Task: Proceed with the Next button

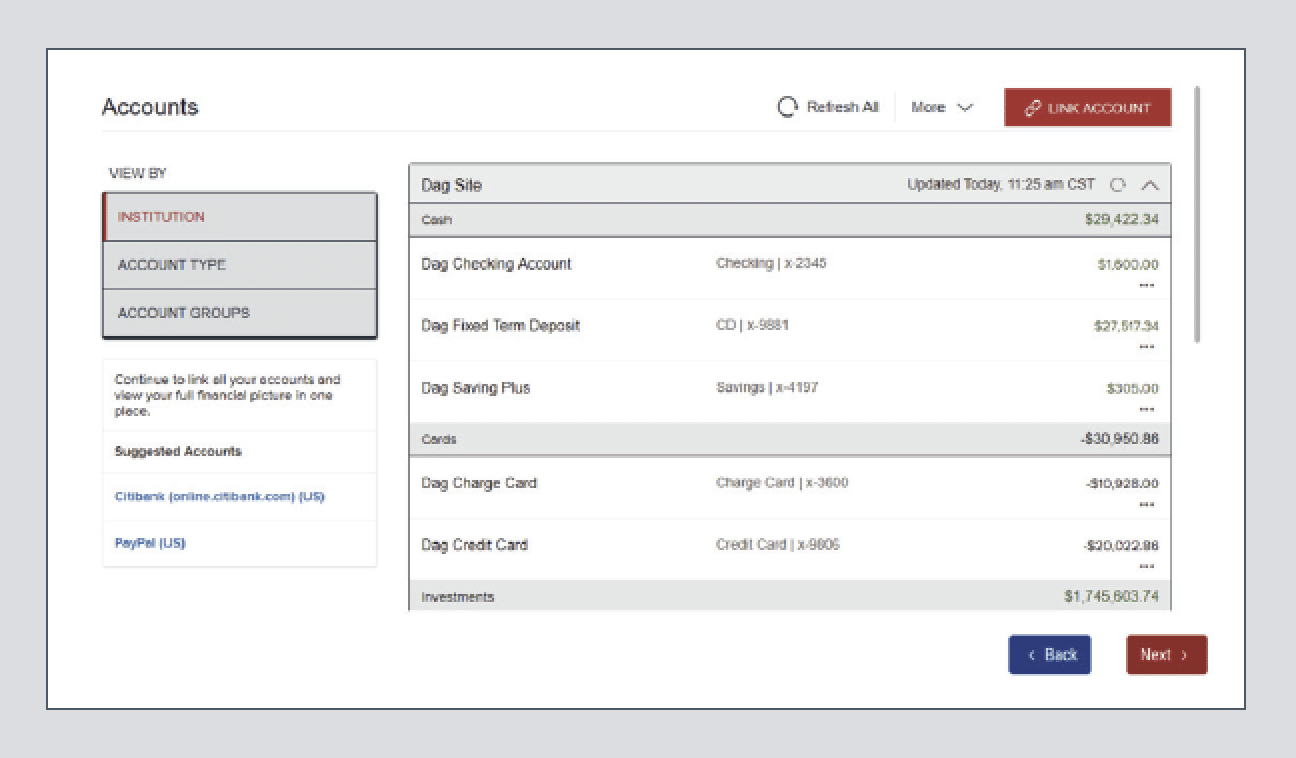Action: pyautogui.click(x=1167, y=655)
